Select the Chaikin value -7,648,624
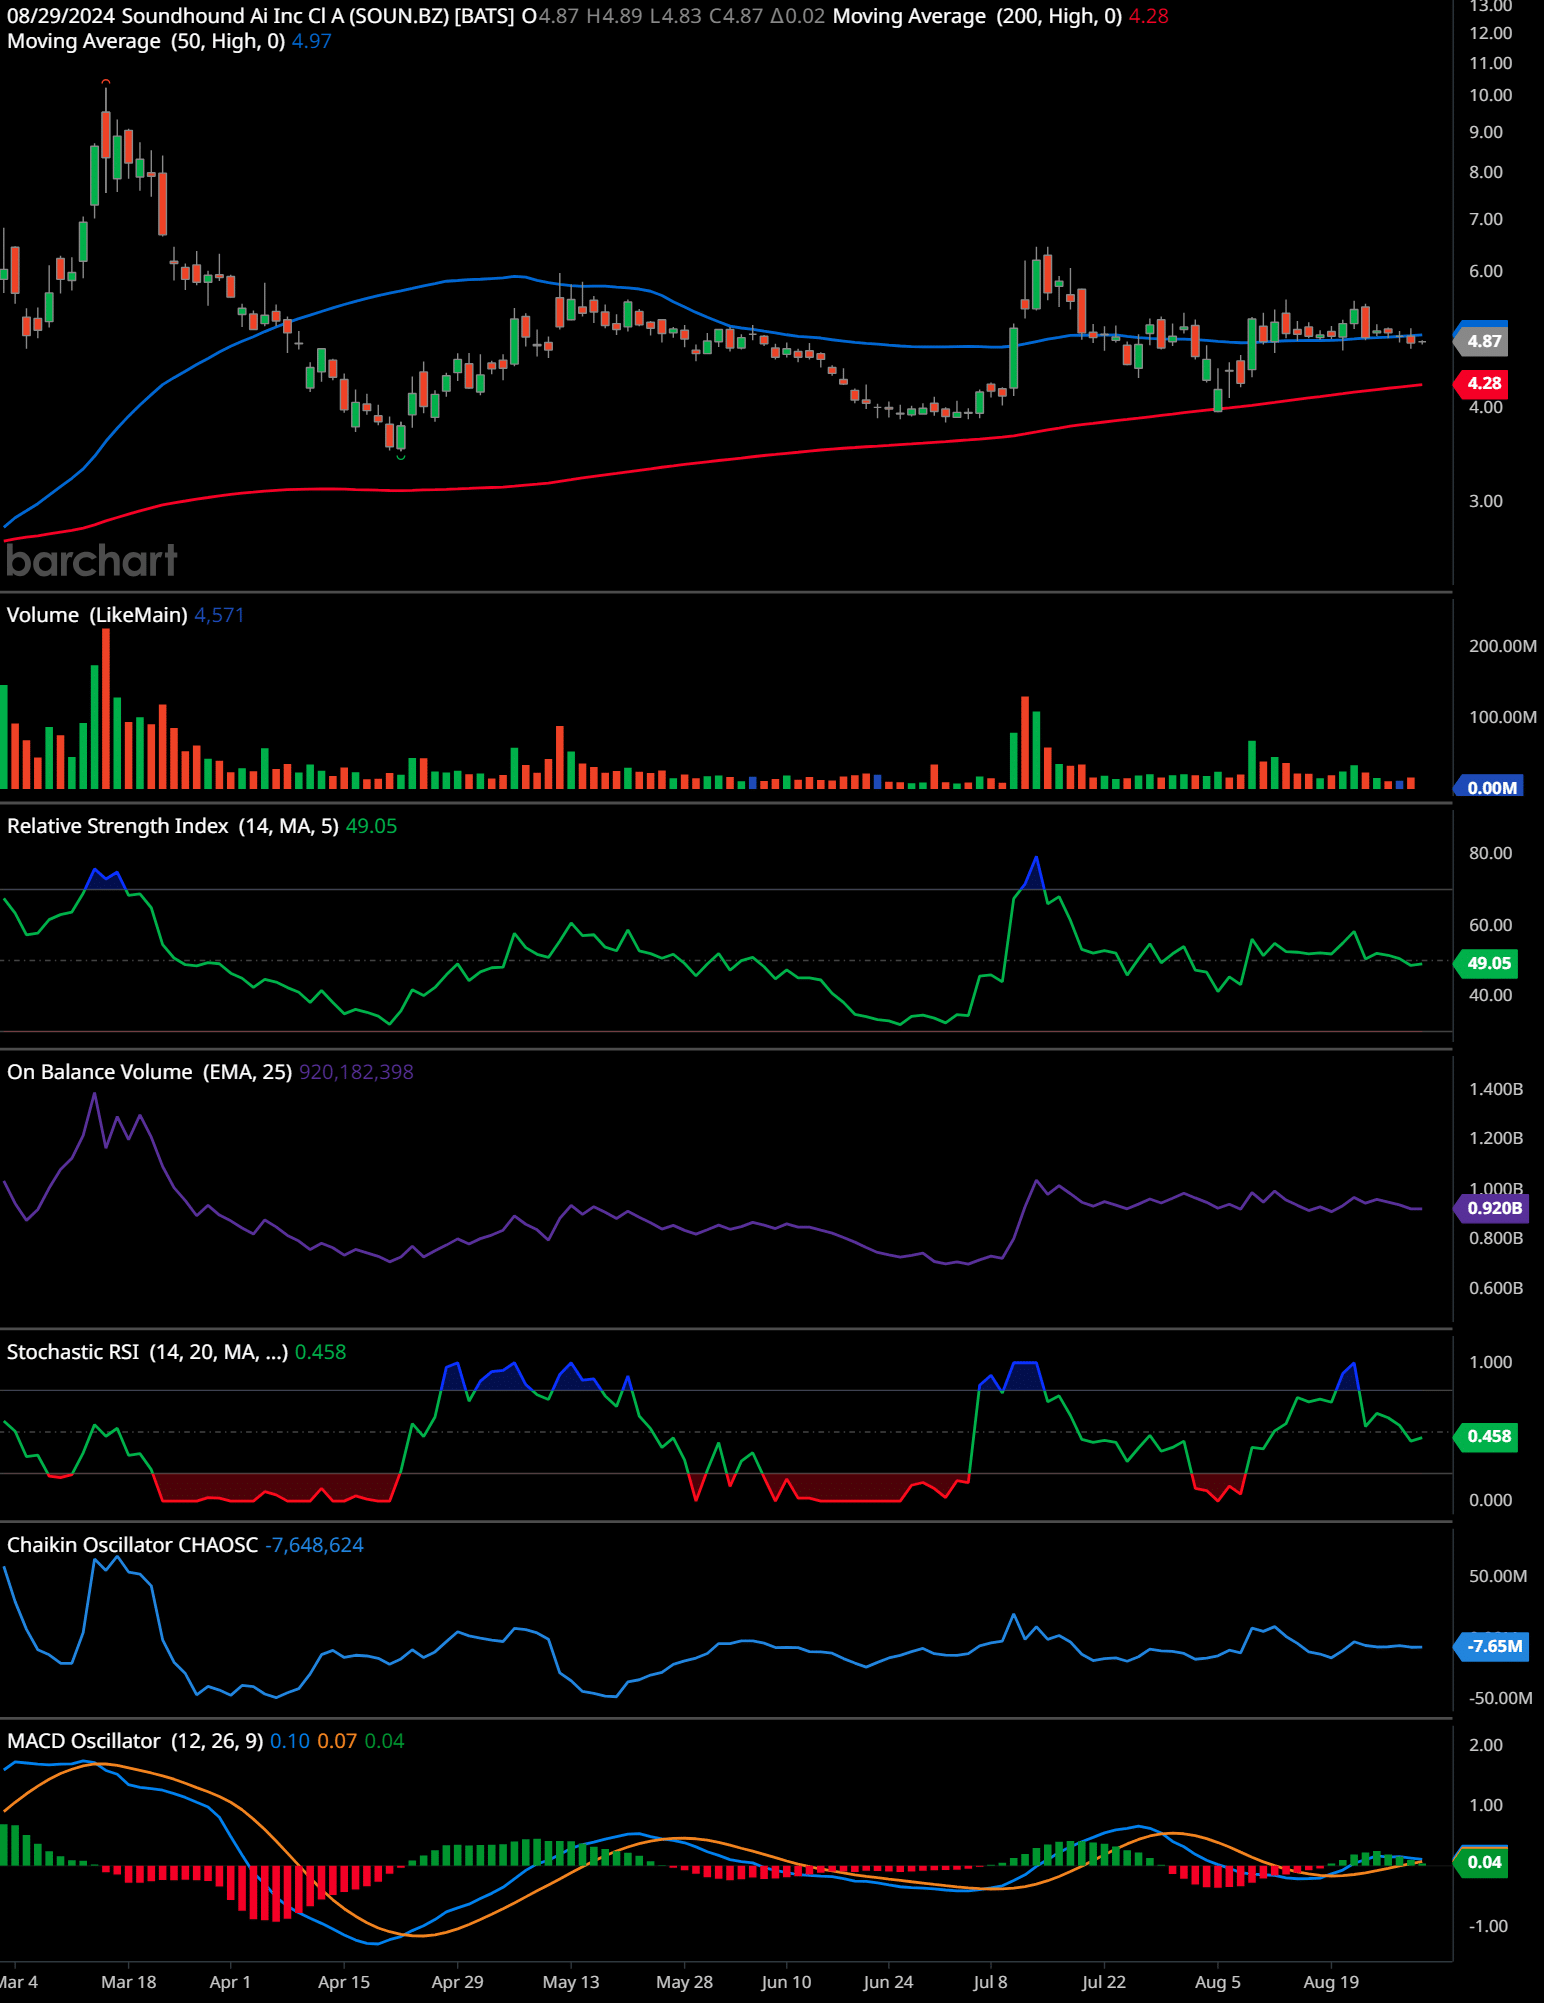This screenshot has width=1544, height=2003. click(314, 1545)
